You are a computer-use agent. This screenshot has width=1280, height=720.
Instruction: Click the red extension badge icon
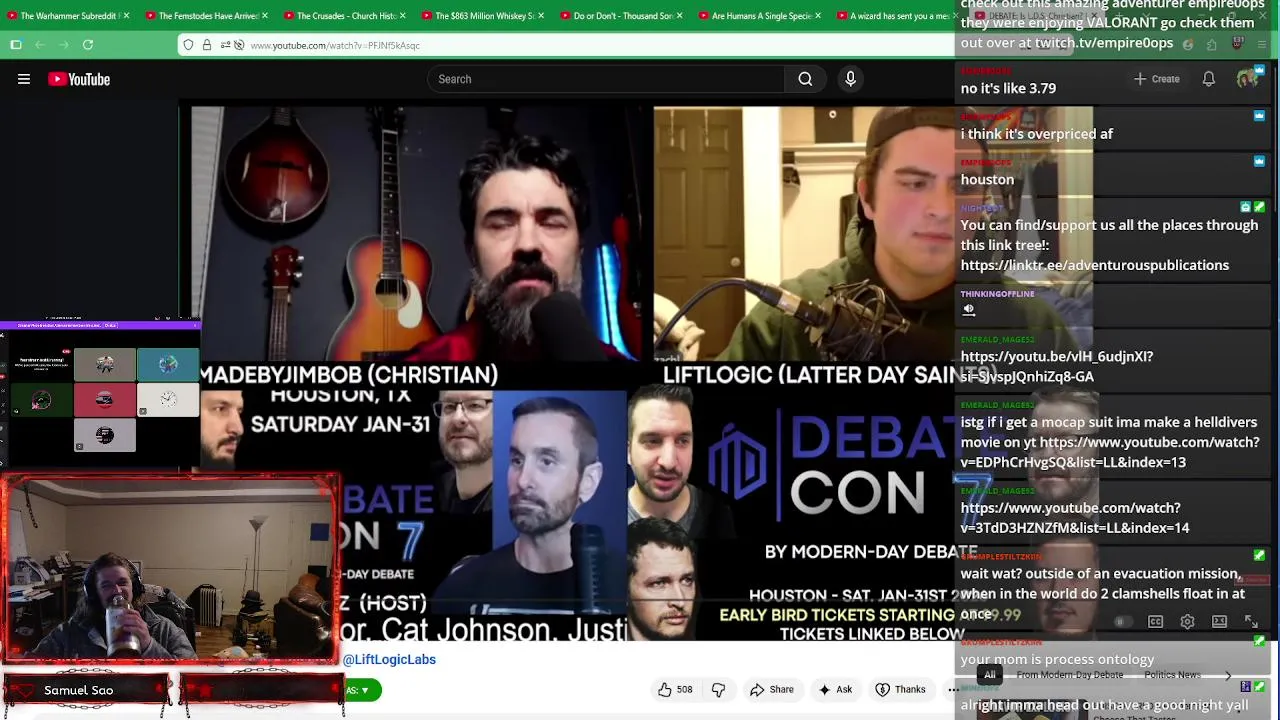click(x=1237, y=44)
